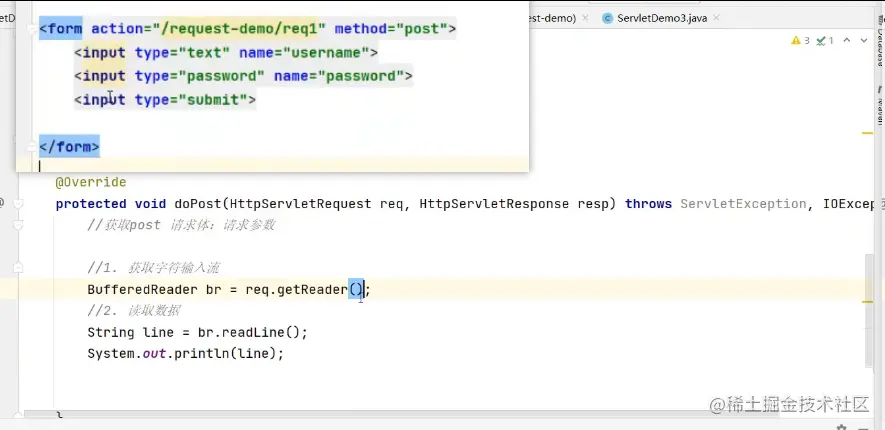Click the println method call
885x430 pixels.
[x=201, y=354]
